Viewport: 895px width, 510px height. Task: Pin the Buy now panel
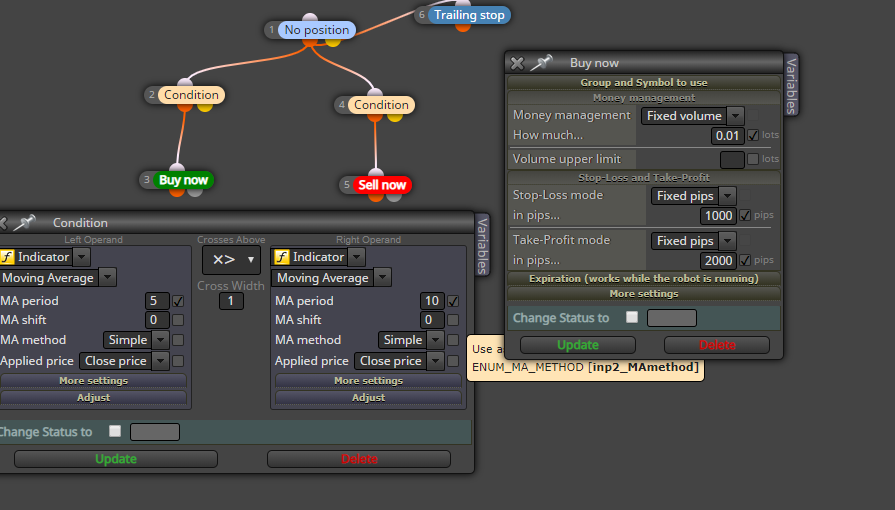pos(541,63)
